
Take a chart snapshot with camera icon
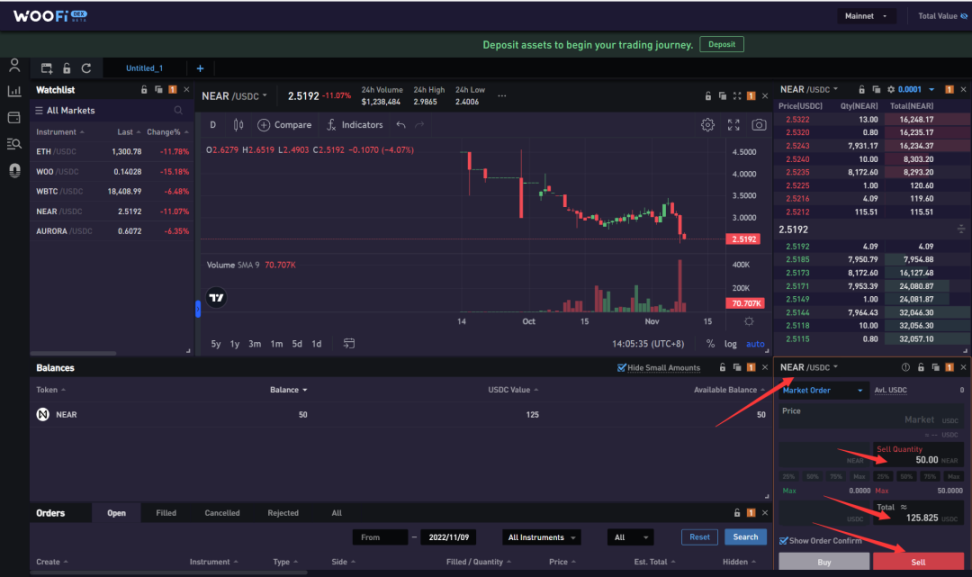[x=759, y=125]
